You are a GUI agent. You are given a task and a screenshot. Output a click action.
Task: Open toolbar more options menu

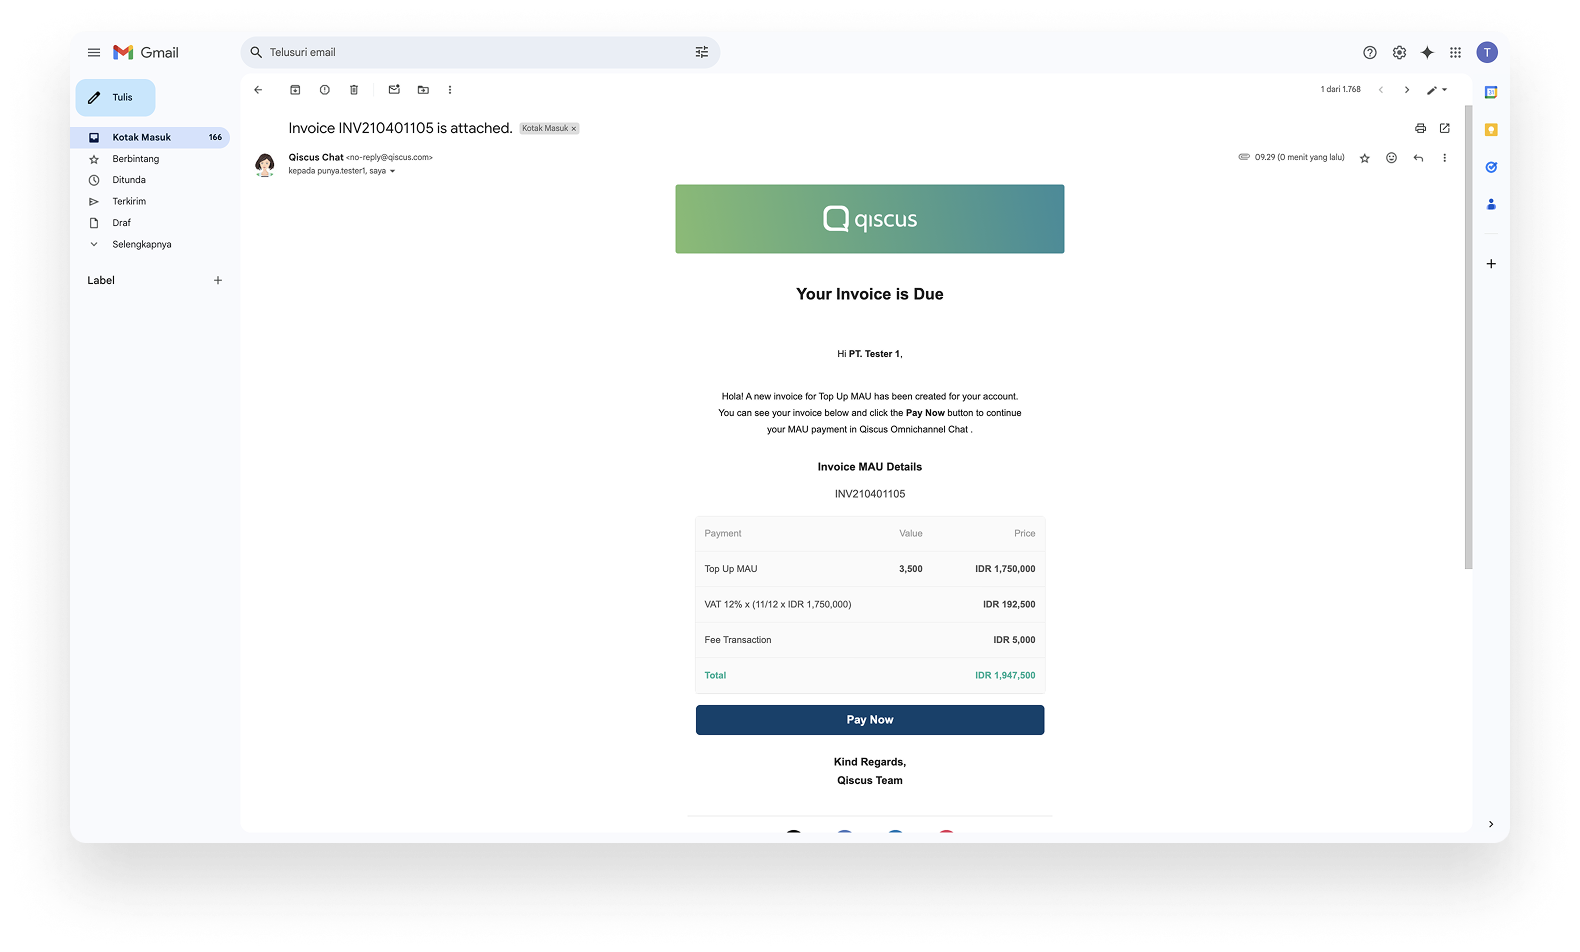(x=450, y=90)
